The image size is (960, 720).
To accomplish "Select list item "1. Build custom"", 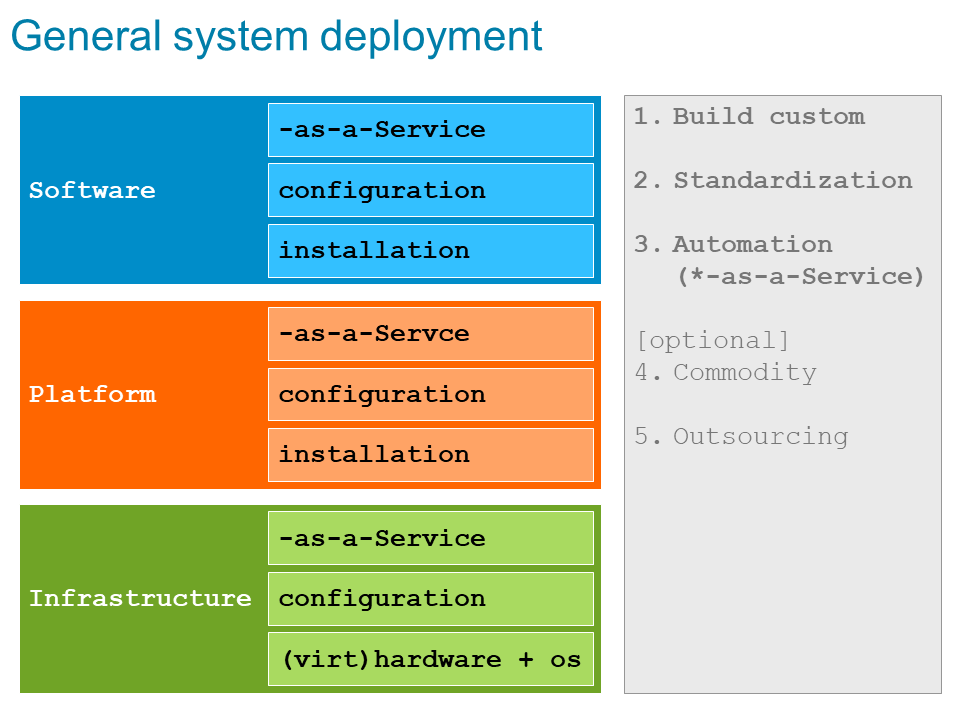I will click(x=750, y=116).
